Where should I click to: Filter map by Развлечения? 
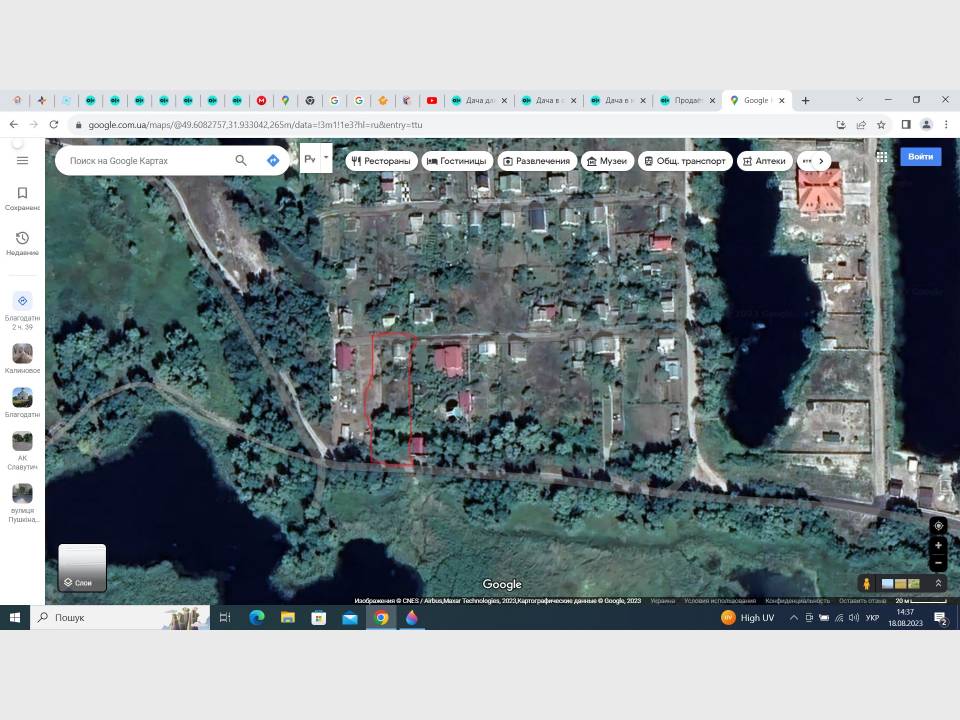[537, 161]
